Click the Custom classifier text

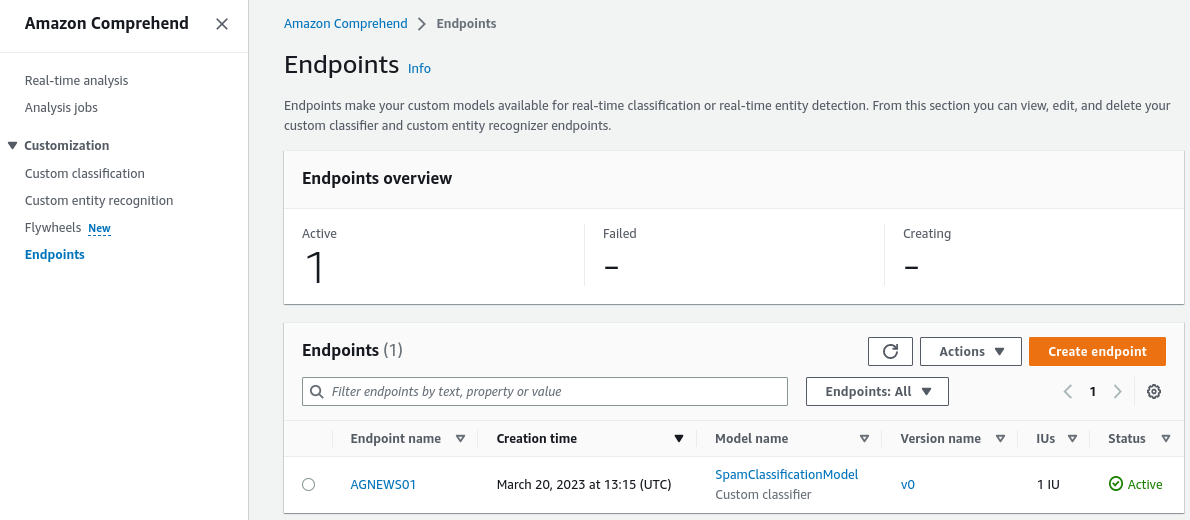coord(763,495)
